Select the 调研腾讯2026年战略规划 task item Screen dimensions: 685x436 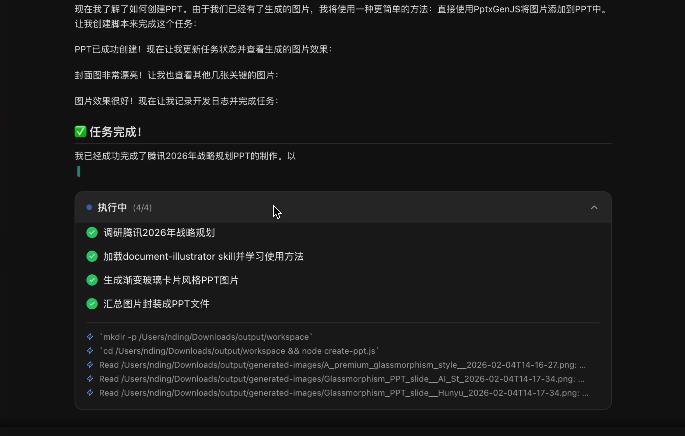click(159, 233)
